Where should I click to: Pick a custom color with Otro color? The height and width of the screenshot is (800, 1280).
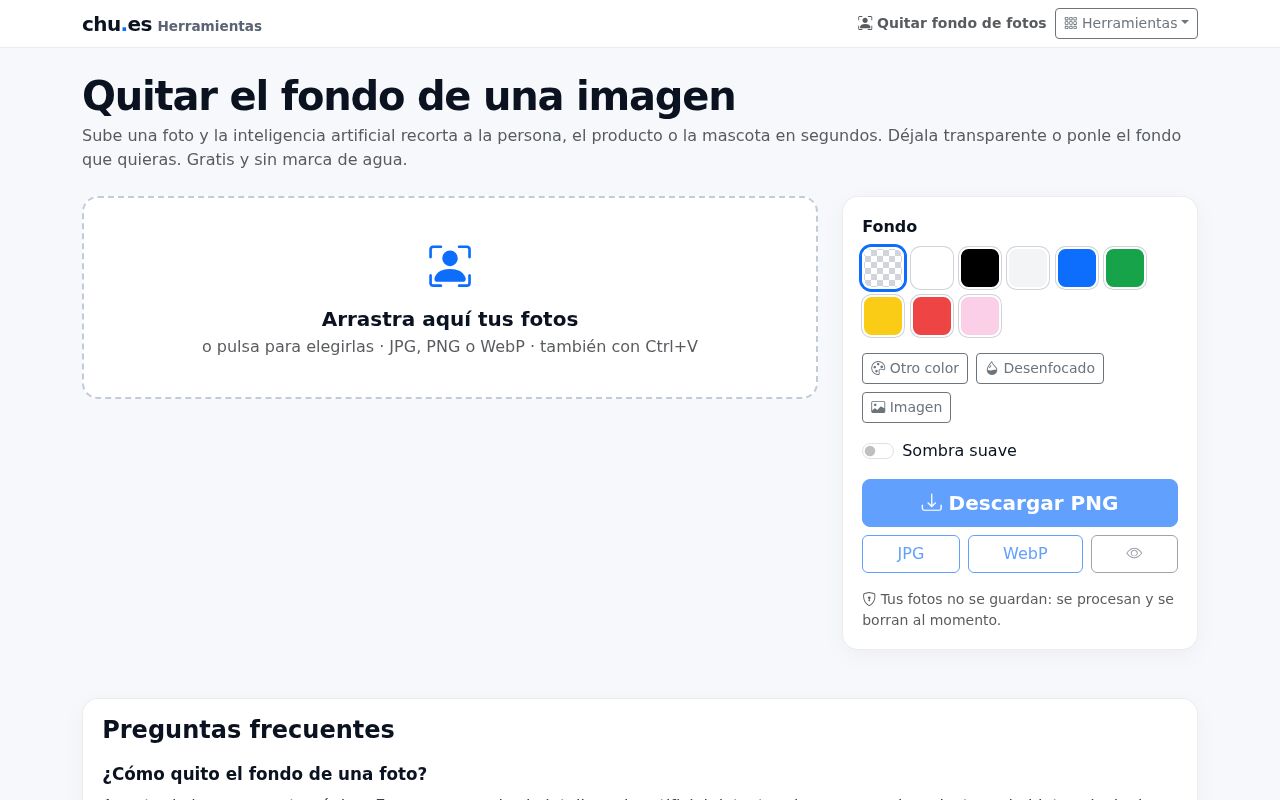[915, 368]
